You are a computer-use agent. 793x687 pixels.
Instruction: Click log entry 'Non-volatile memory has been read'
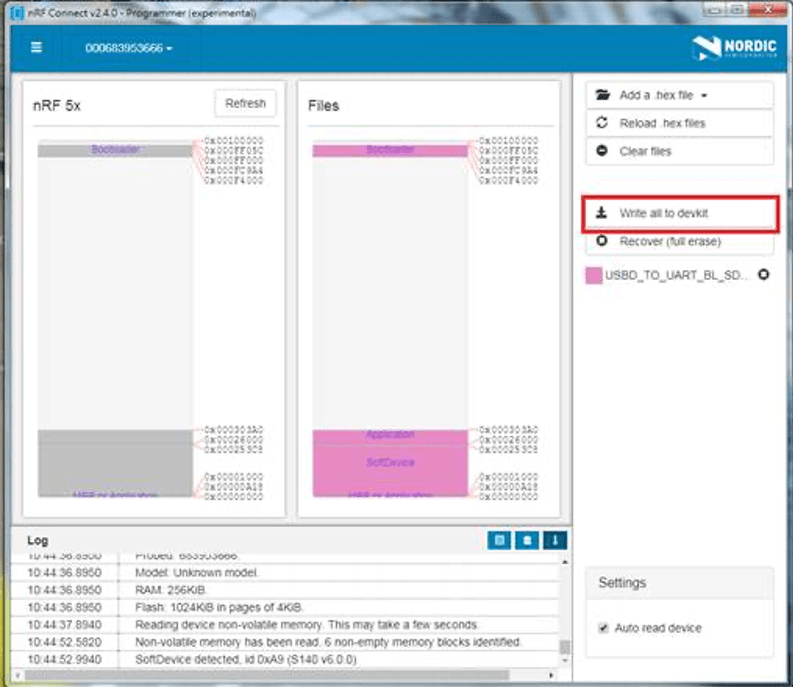click(328, 642)
